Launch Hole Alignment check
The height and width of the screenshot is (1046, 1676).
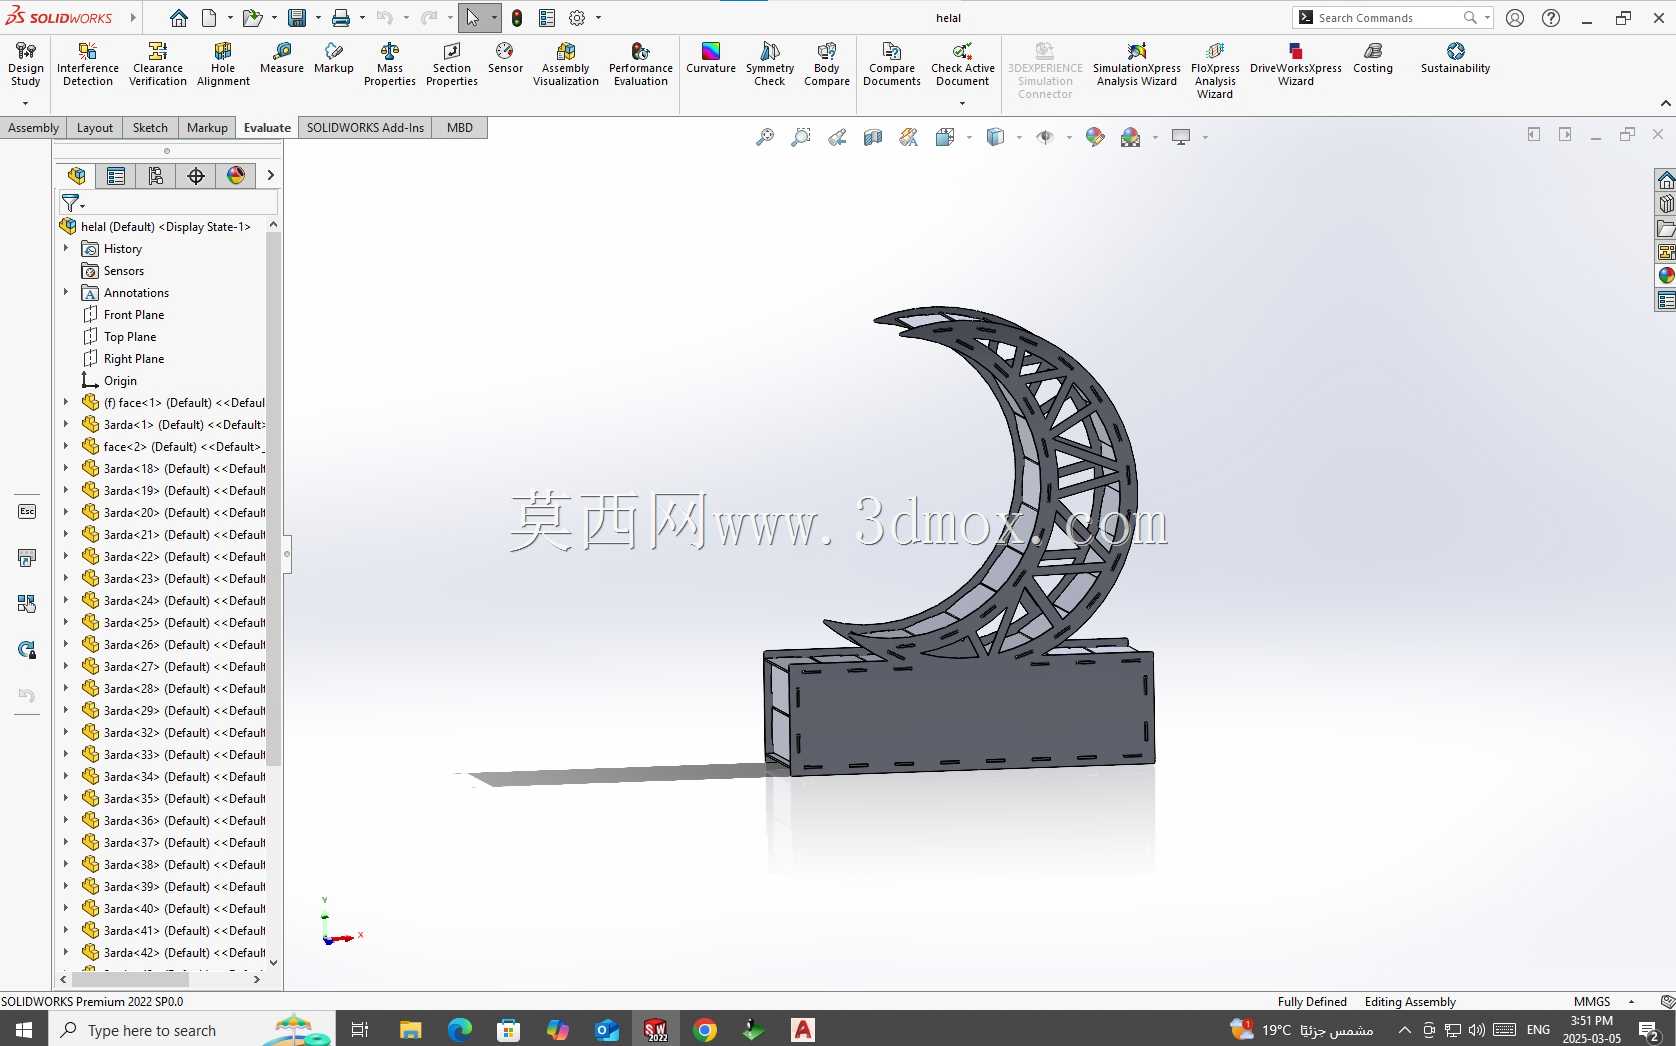coord(223,64)
